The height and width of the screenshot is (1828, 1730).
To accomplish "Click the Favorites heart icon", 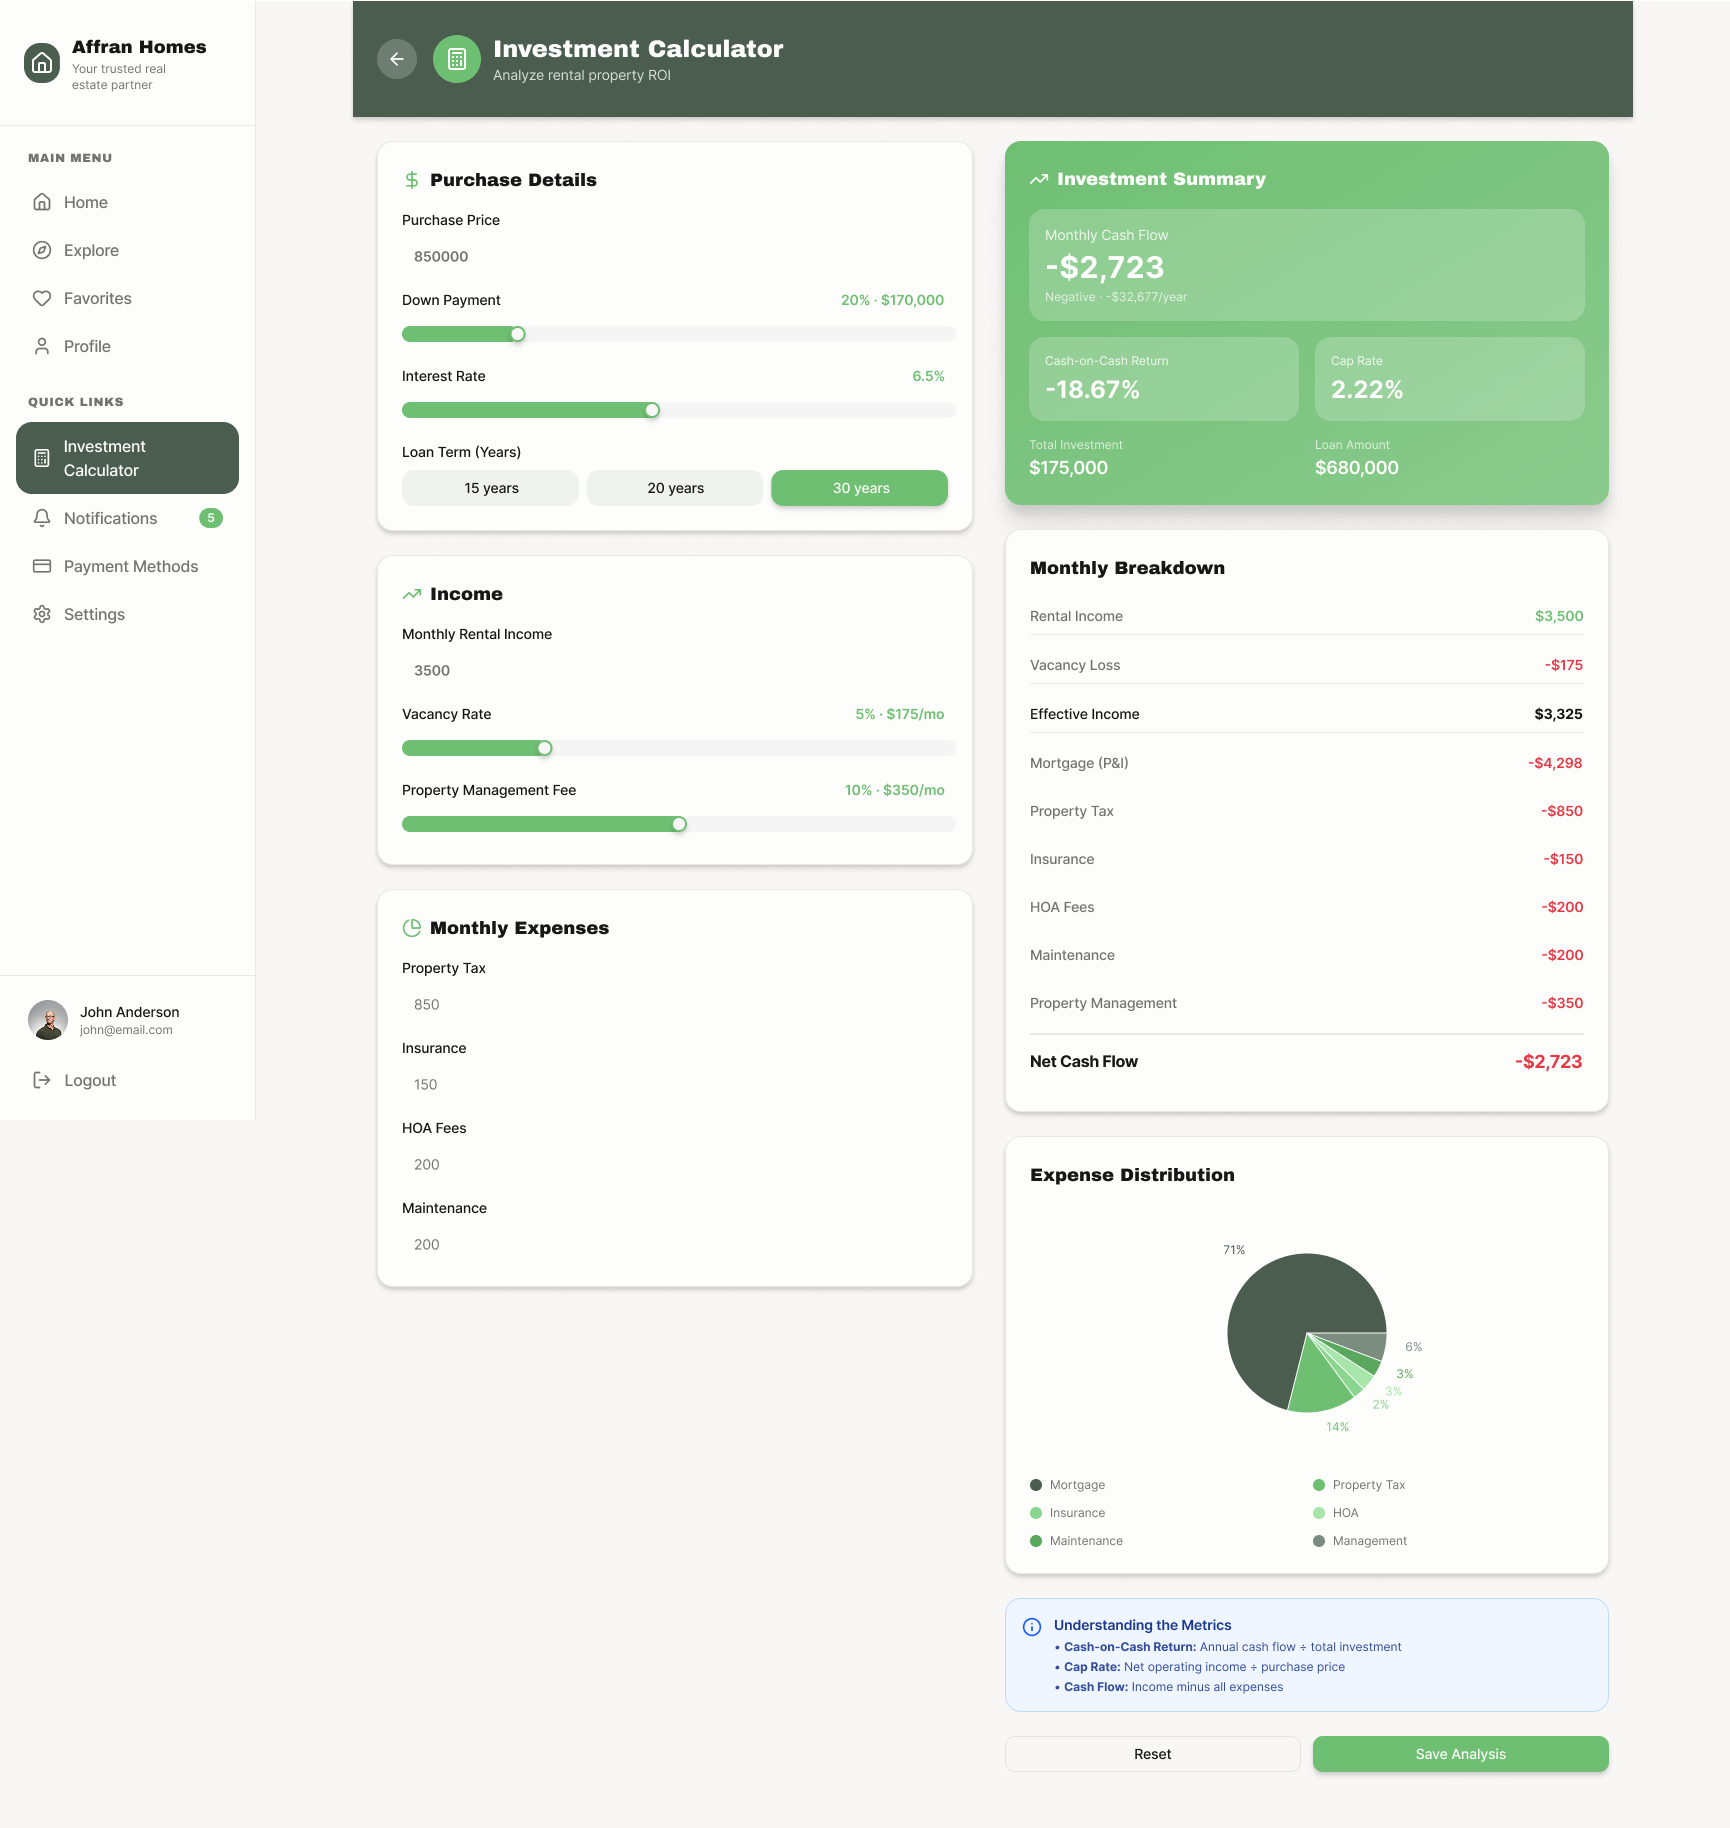I will click(42, 298).
